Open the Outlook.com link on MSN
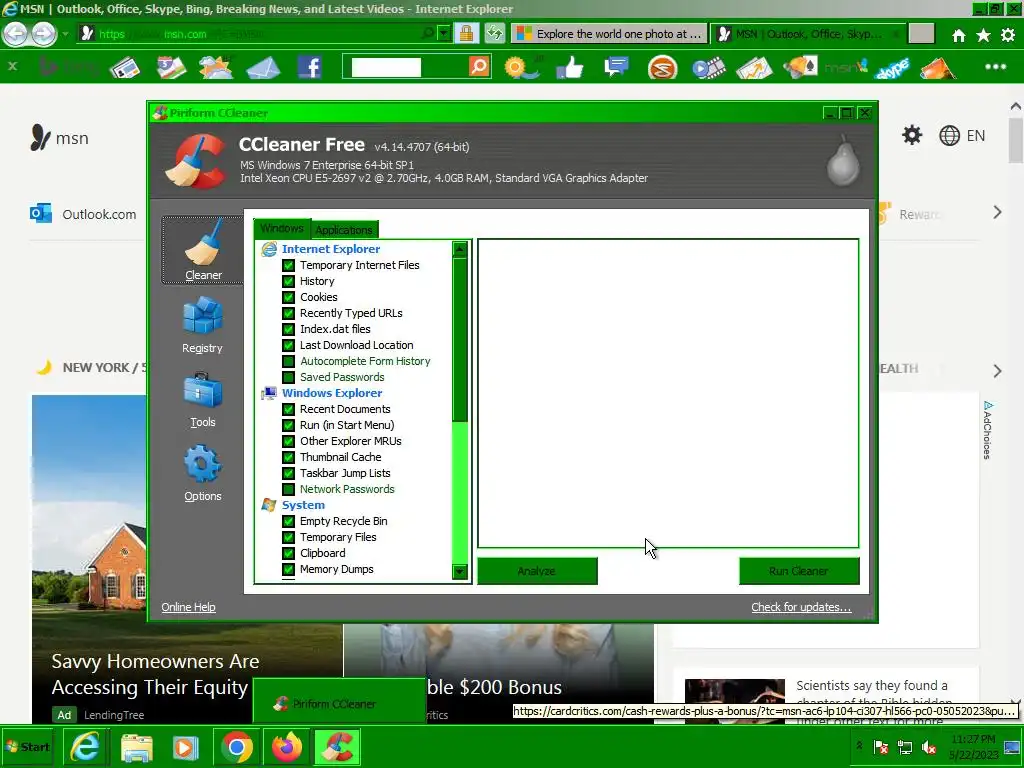Viewport: 1024px width, 768px height. tap(83, 214)
